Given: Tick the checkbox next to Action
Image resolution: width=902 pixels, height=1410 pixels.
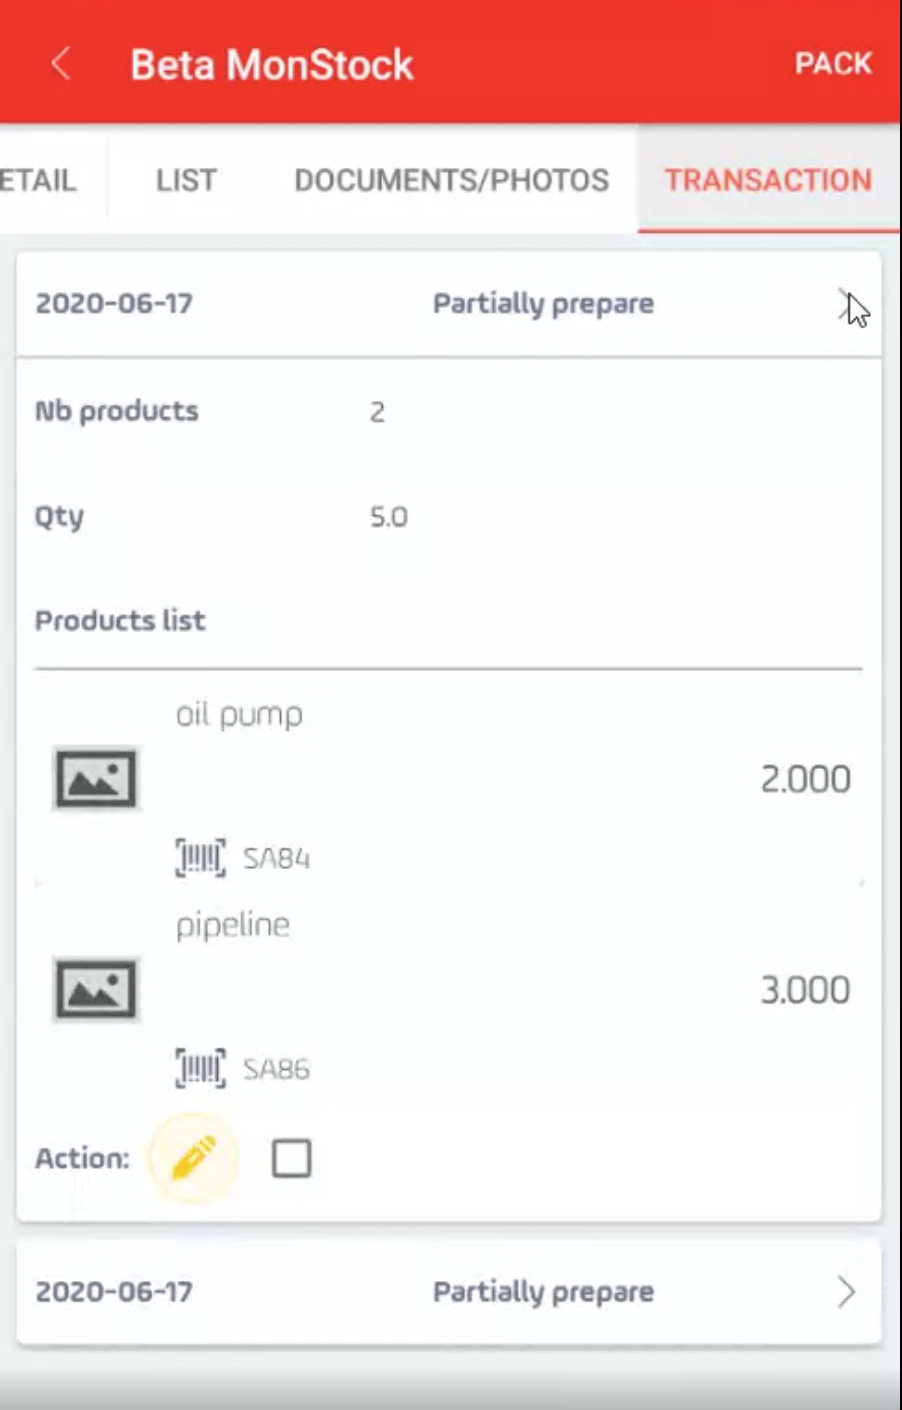Looking at the screenshot, I should pos(291,1159).
